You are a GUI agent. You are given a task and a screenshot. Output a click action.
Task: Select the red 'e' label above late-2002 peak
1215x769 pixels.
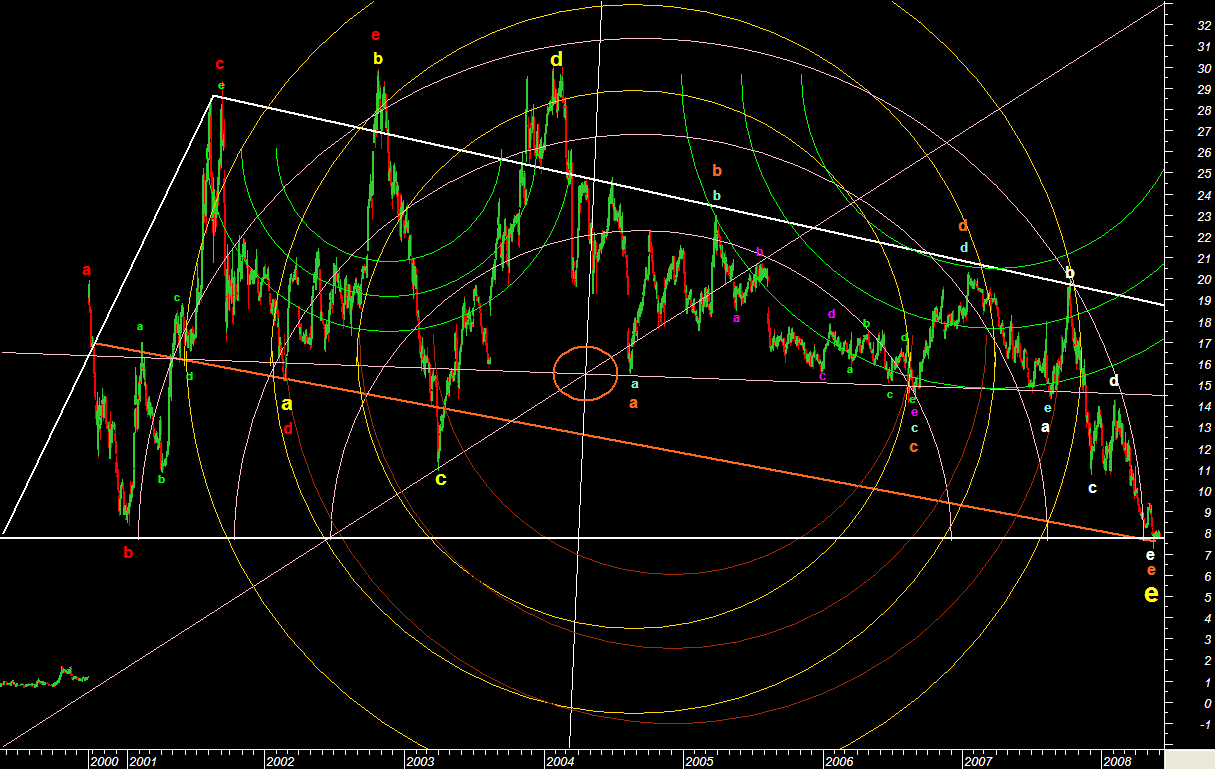click(x=375, y=35)
